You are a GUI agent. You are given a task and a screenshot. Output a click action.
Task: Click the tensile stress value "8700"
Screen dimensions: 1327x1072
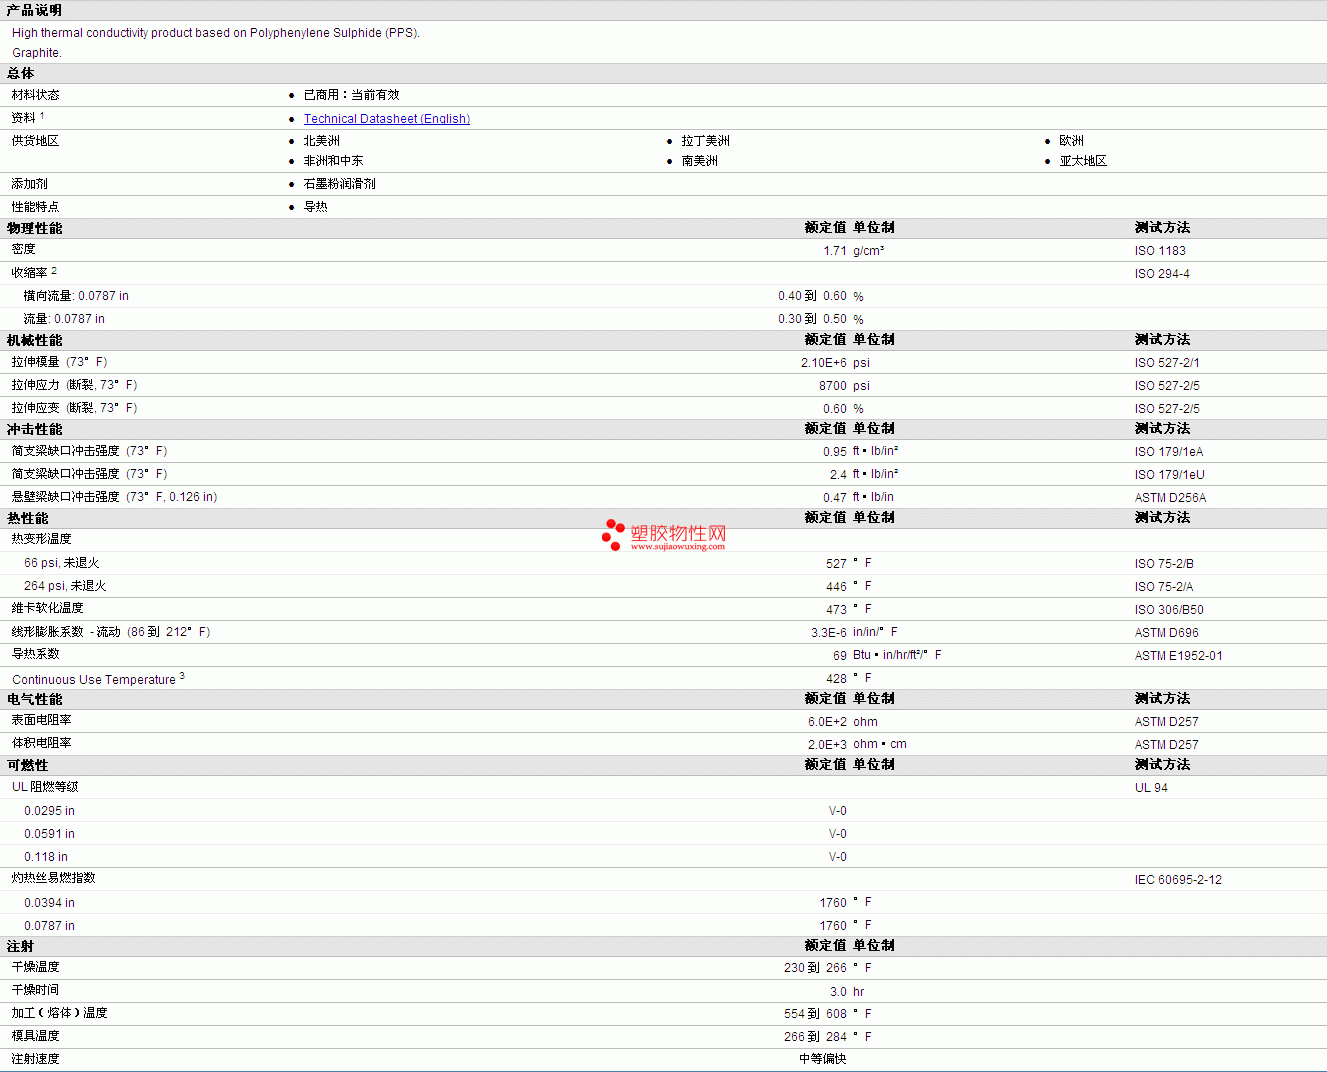833,386
